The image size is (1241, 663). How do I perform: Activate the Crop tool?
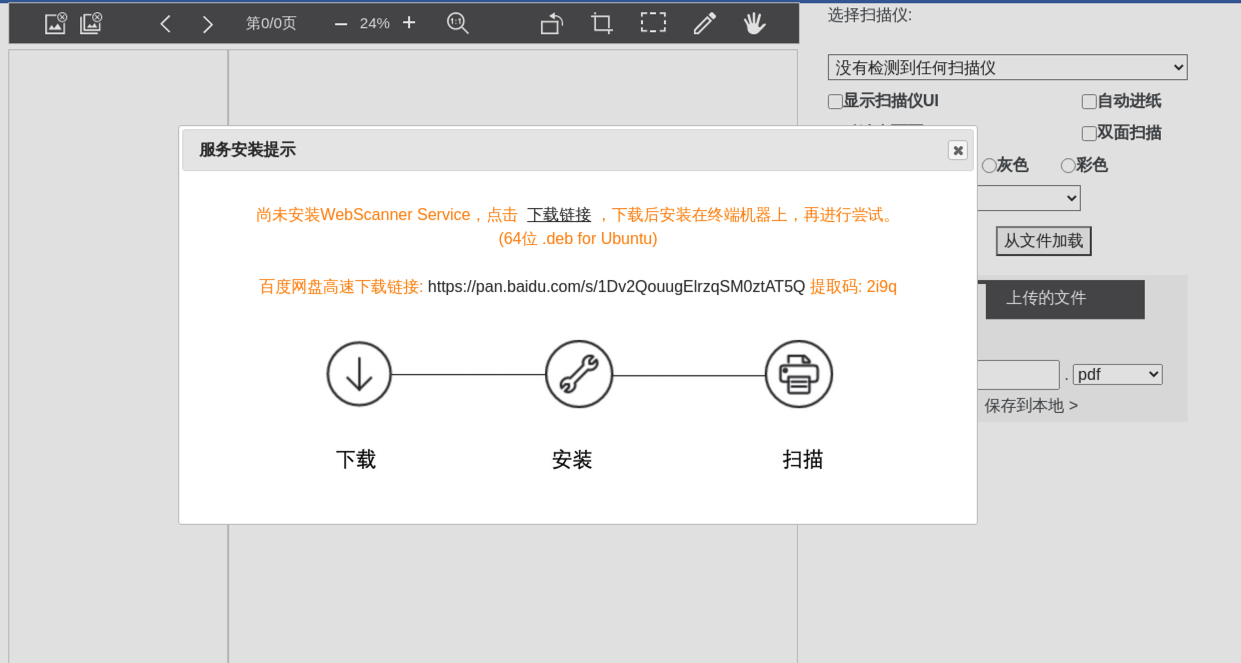click(x=601, y=22)
